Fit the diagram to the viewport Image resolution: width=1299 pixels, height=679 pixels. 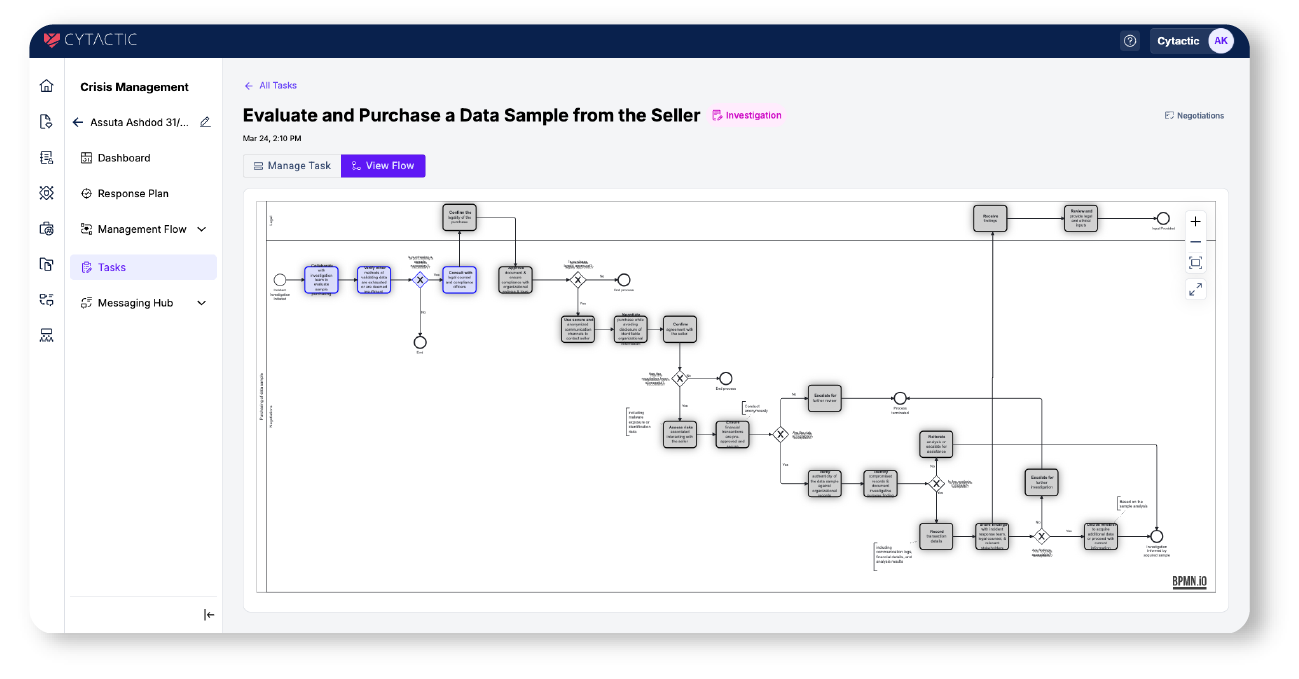(x=1195, y=263)
